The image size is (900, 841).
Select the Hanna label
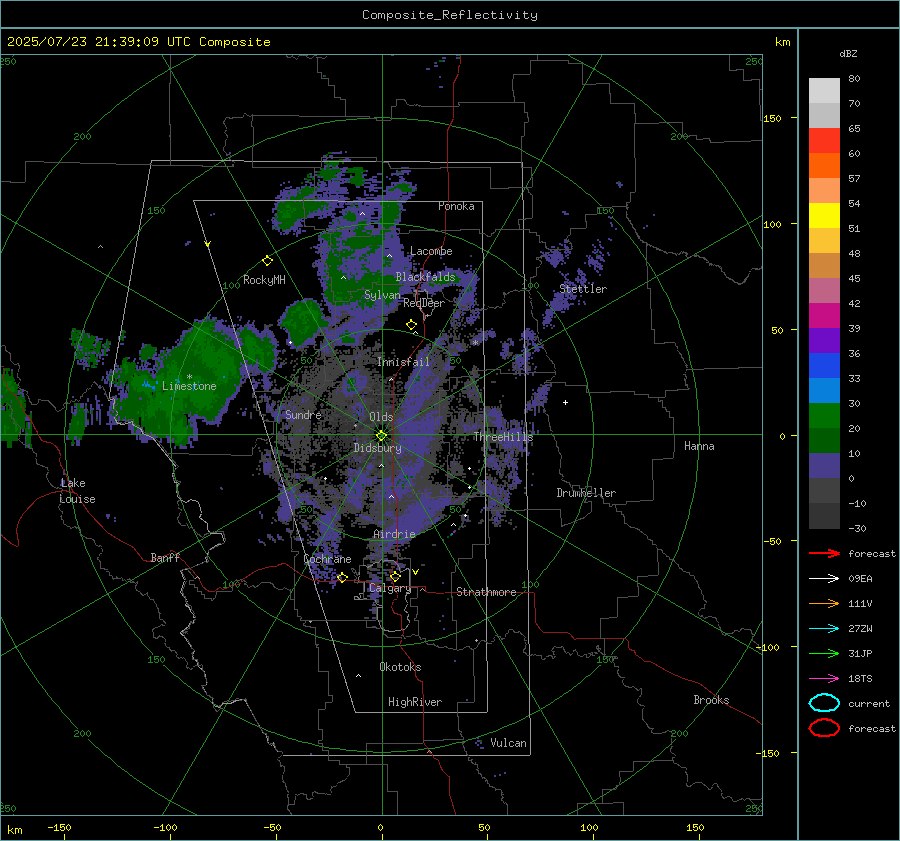click(x=699, y=446)
